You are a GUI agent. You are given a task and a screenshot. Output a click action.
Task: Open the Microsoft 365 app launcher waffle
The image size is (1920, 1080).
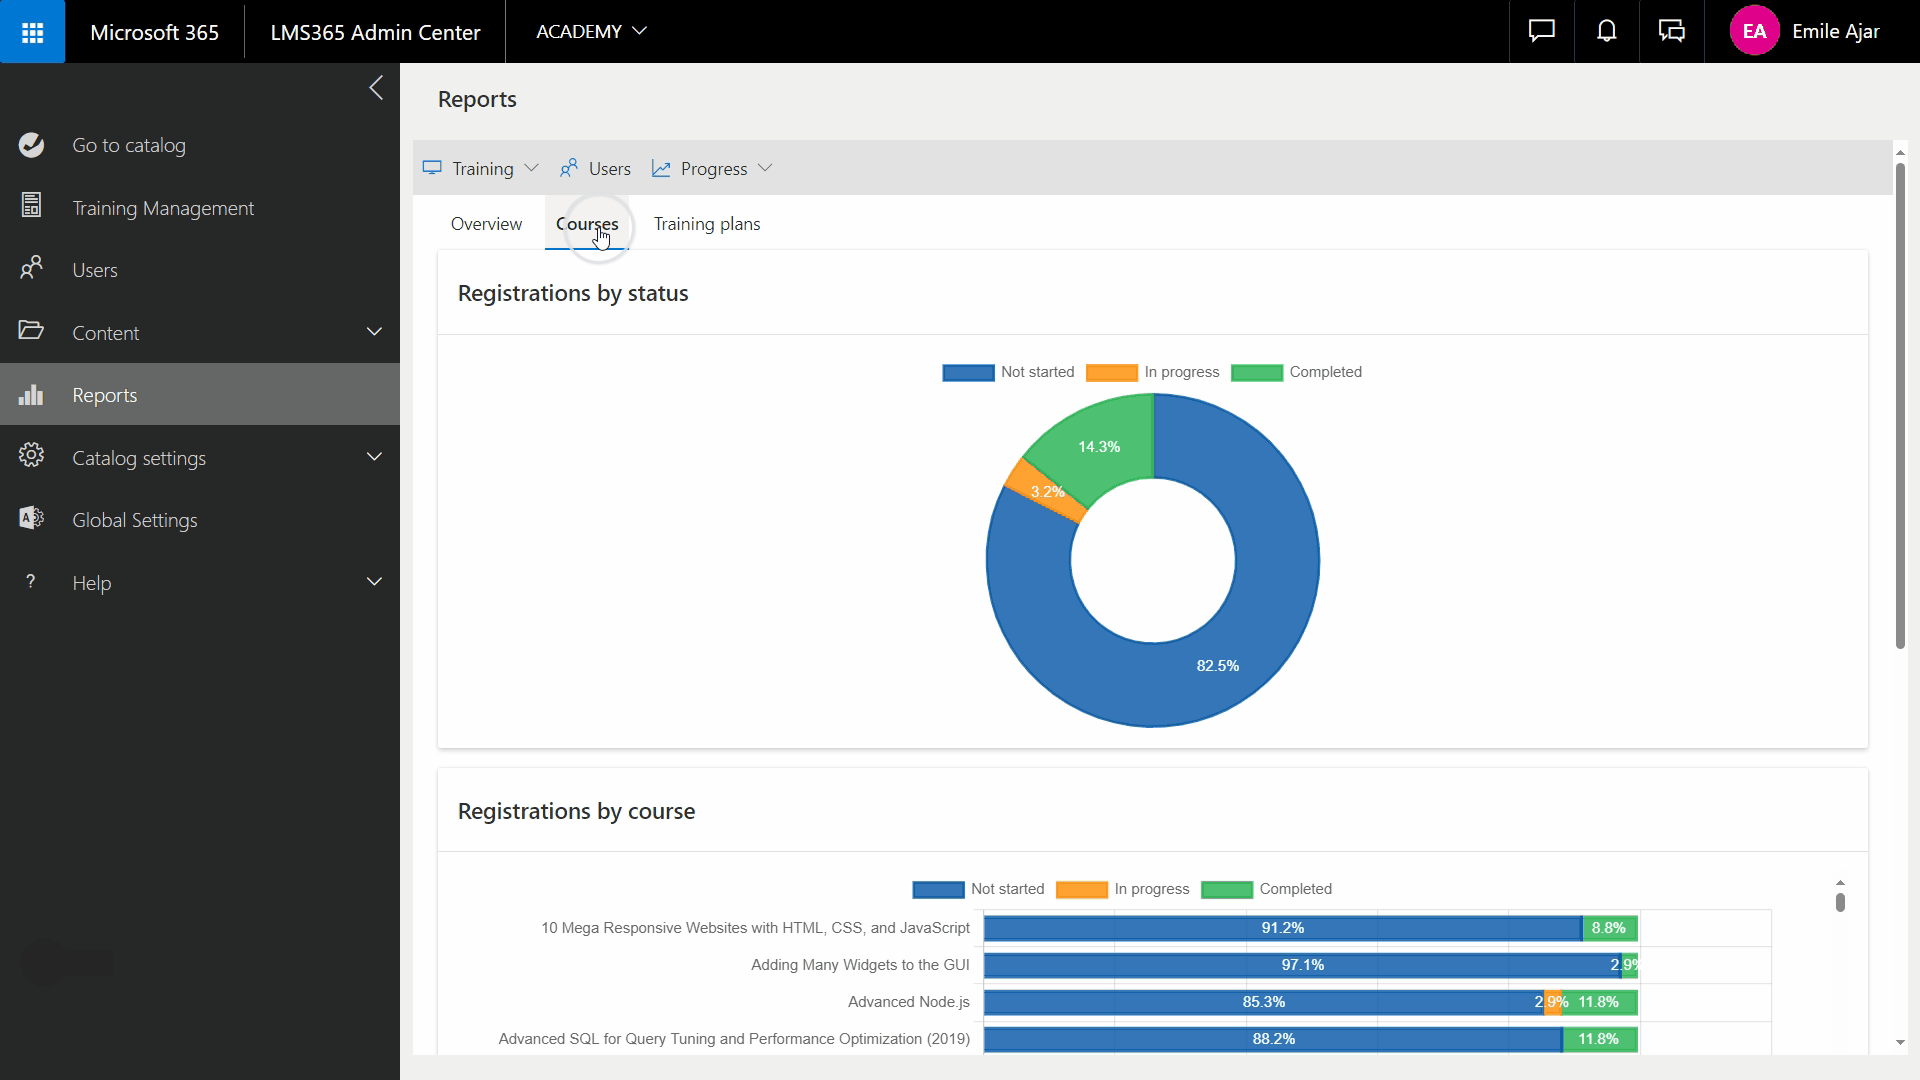pyautogui.click(x=32, y=32)
